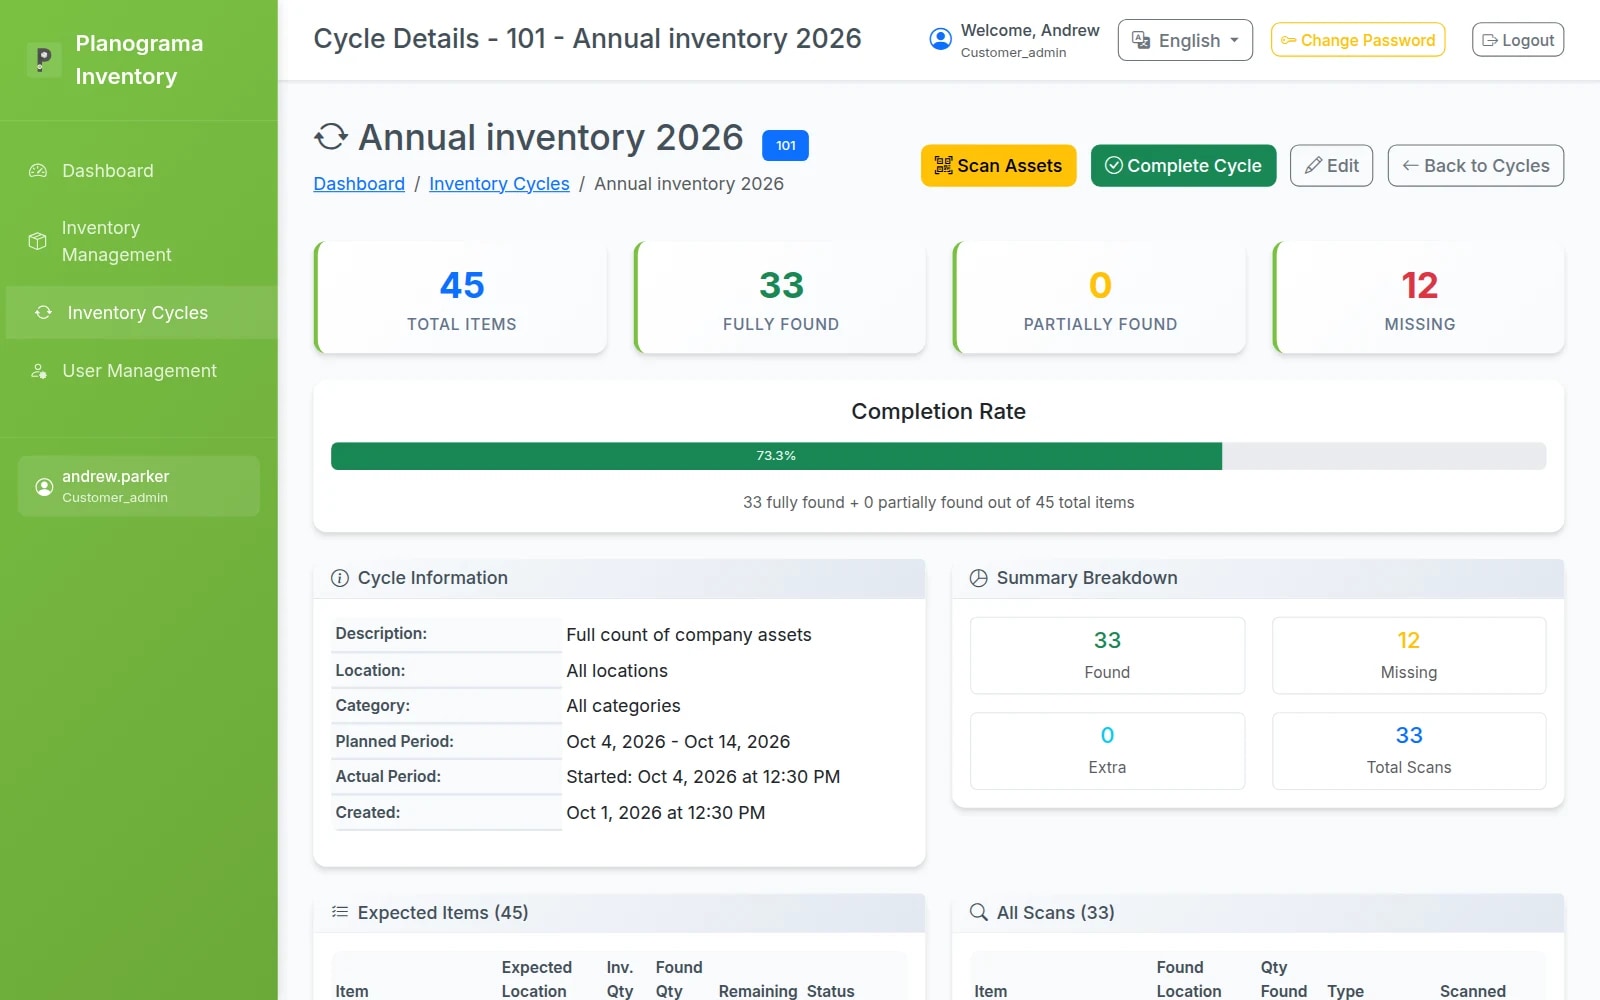Click the andrew.parker user panel in sidebar

pyautogui.click(x=139, y=486)
